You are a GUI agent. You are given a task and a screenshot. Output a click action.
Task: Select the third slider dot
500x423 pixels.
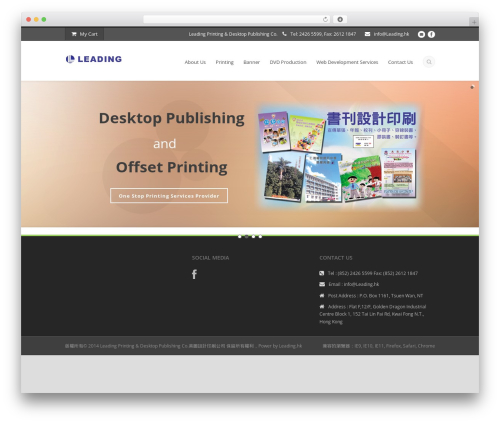pyautogui.click(x=254, y=236)
